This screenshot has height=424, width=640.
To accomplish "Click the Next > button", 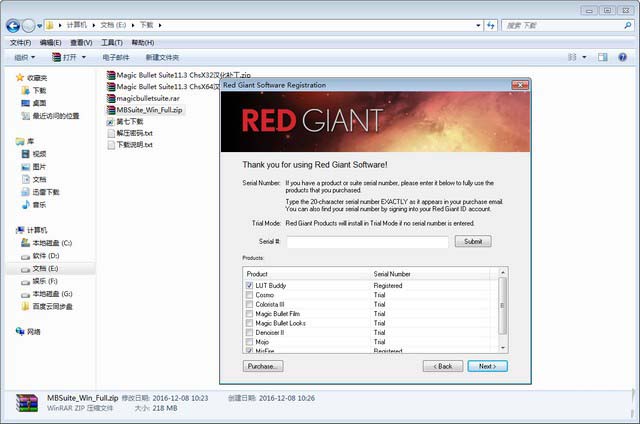I will tap(487, 366).
